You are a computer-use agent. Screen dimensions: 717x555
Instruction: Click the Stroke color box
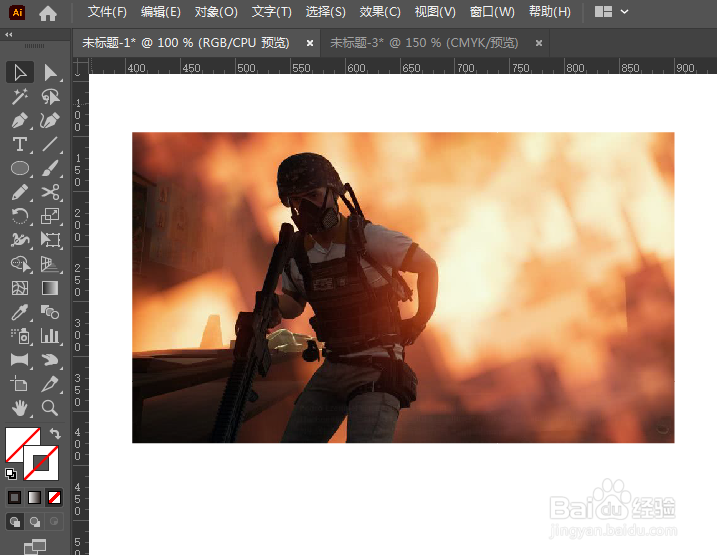(41, 463)
